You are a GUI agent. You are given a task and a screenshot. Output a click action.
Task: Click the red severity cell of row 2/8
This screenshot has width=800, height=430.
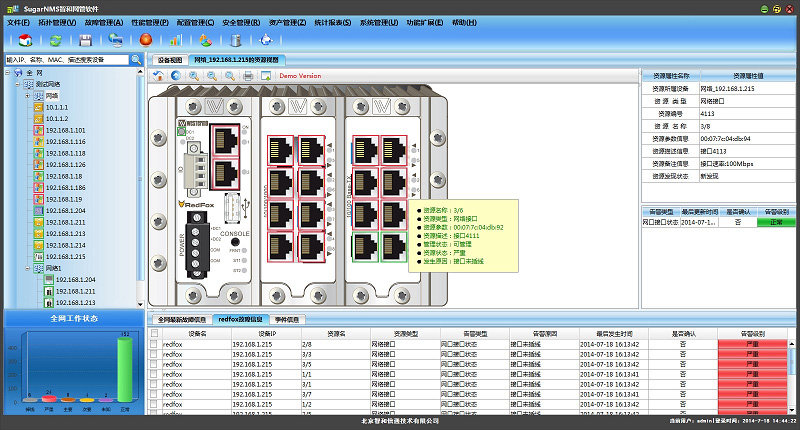coord(752,344)
